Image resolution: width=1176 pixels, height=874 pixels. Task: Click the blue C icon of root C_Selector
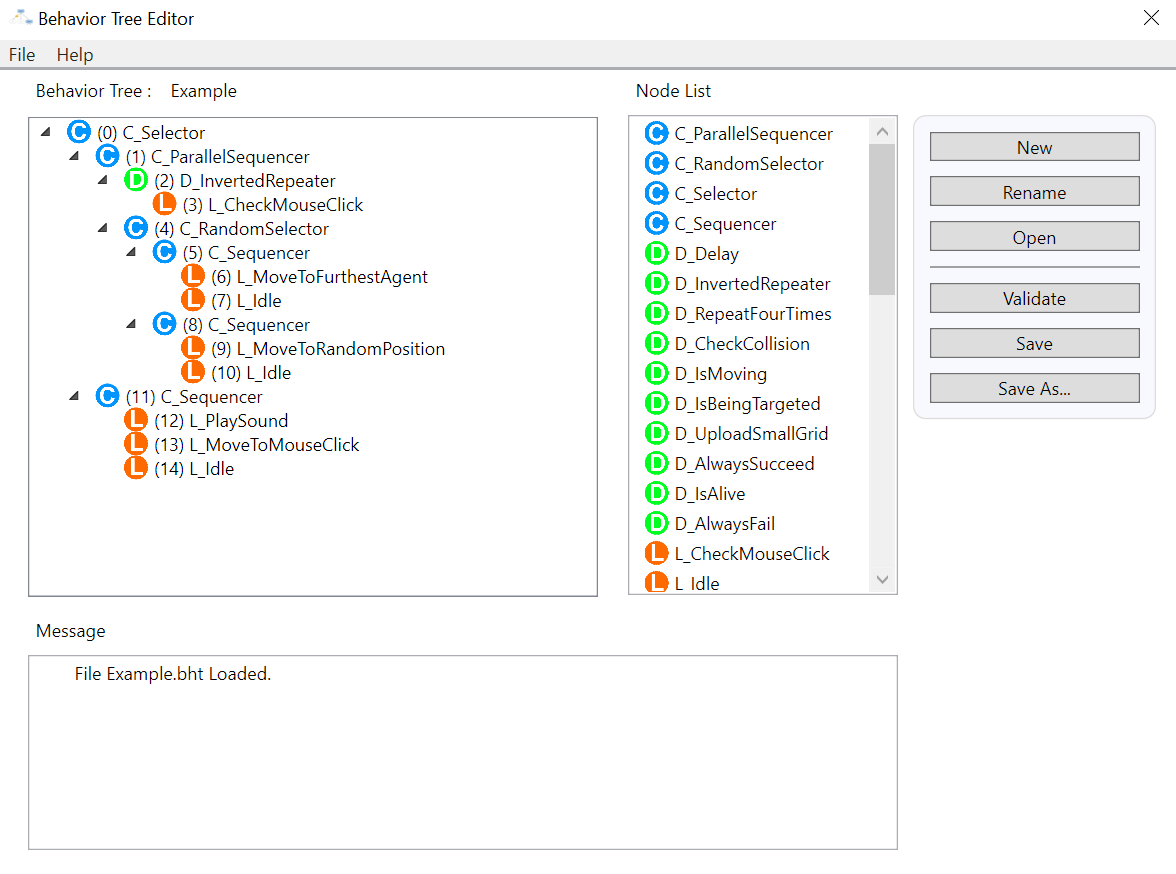79,133
